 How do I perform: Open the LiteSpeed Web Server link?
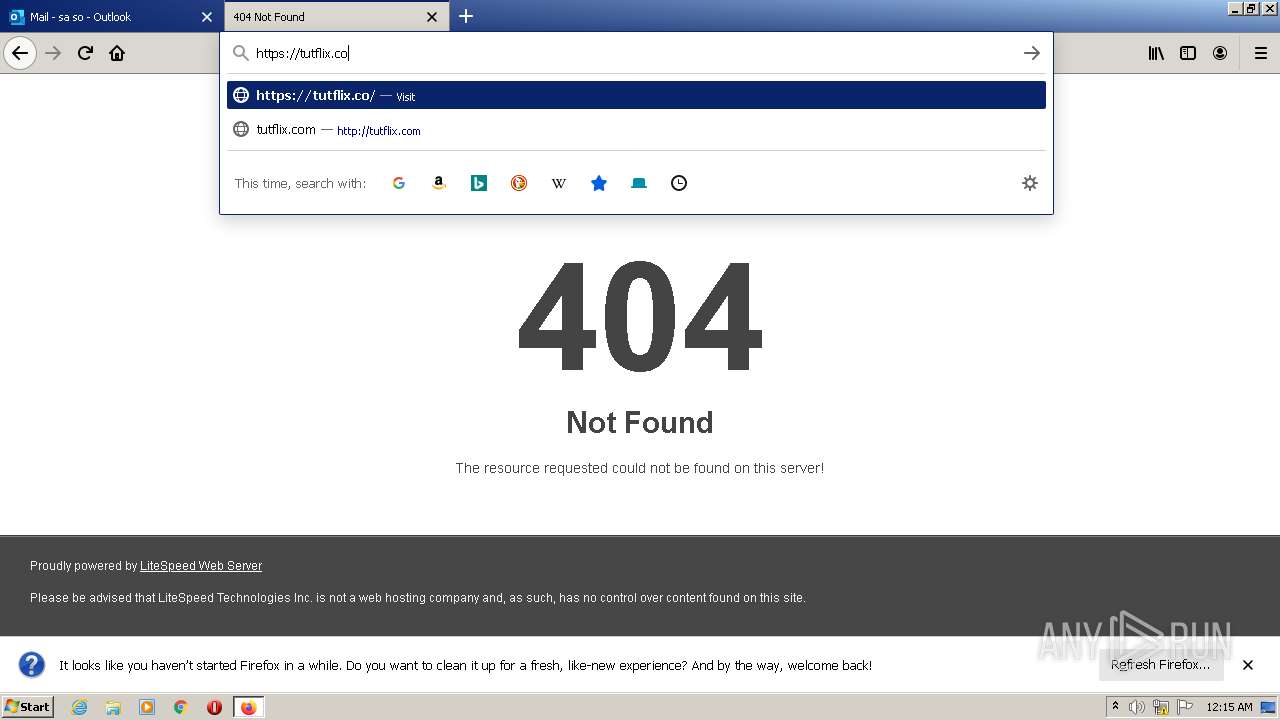click(201, 566)
